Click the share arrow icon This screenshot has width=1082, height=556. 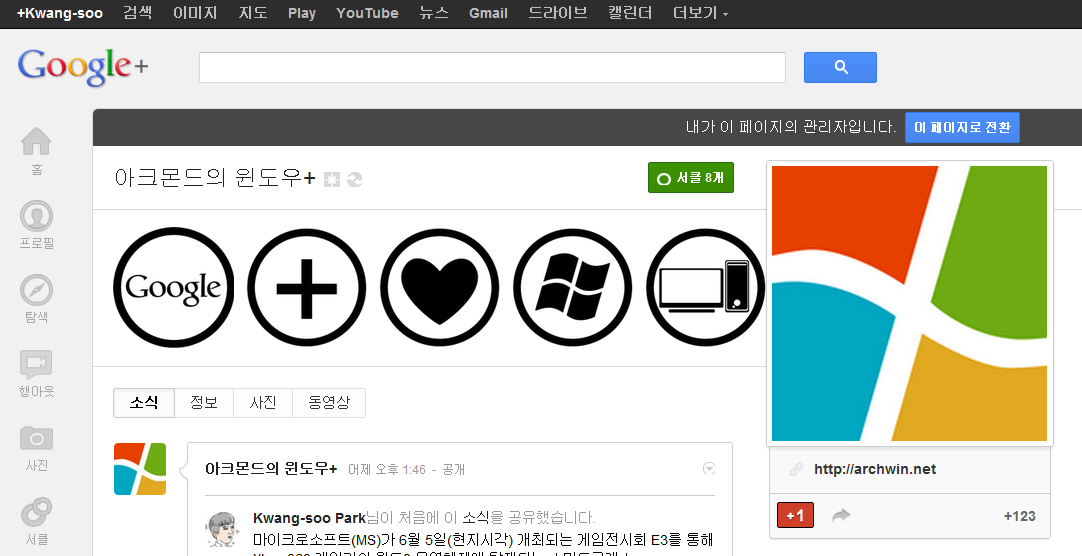click(840, 515)
